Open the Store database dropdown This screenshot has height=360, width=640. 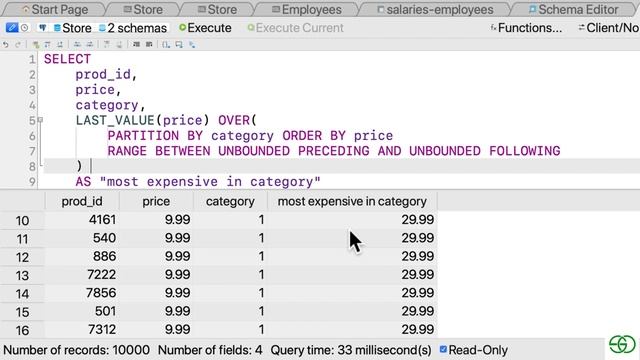(x=73, y=28)
